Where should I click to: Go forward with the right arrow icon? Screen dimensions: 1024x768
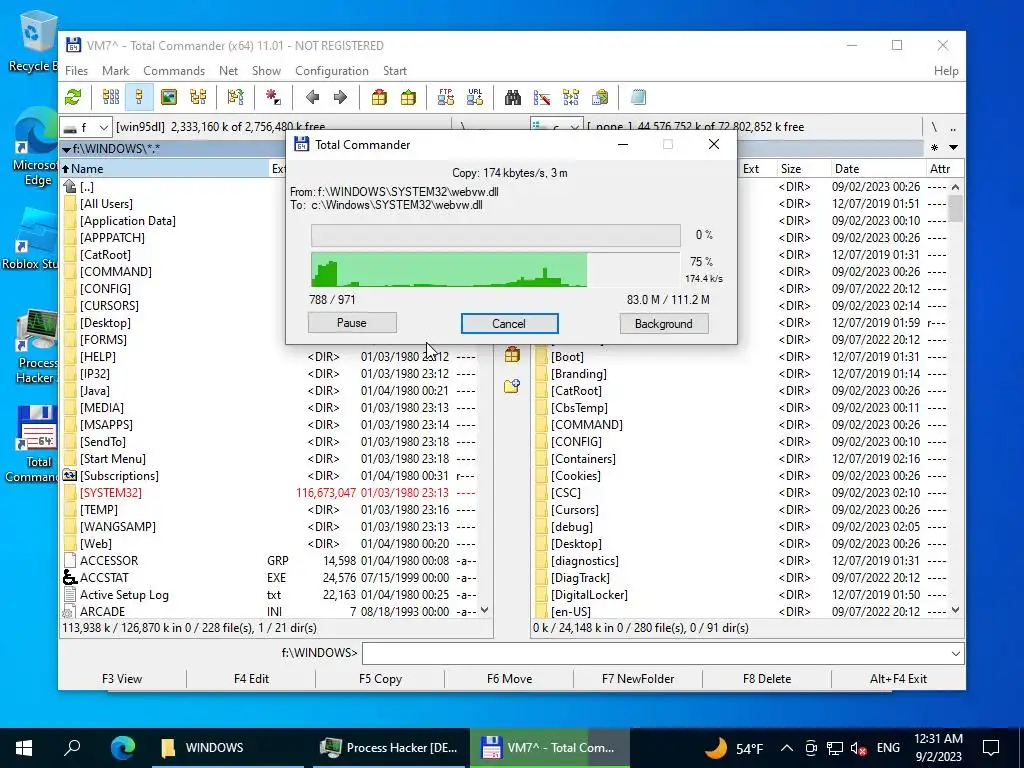tap(340, 97)
